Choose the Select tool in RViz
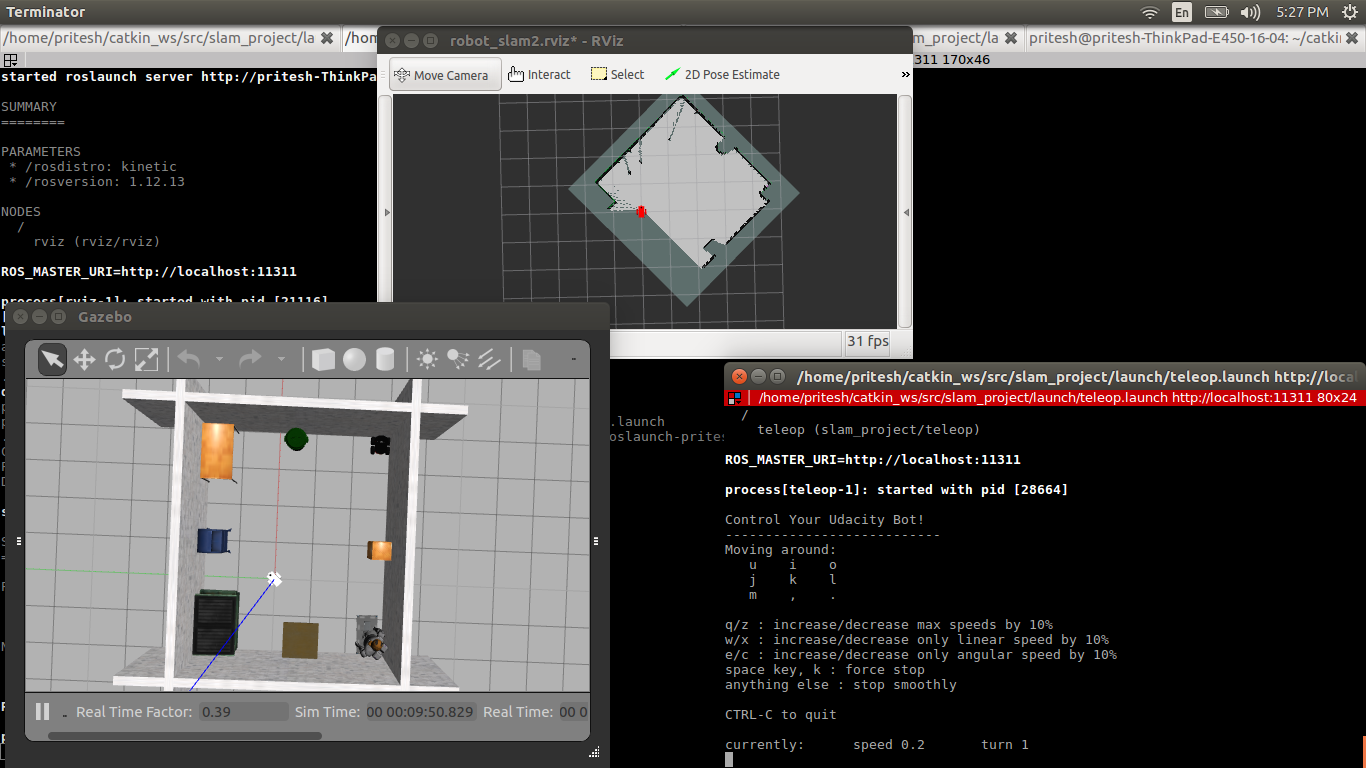 pyautogui.click(x=617, y=75)
